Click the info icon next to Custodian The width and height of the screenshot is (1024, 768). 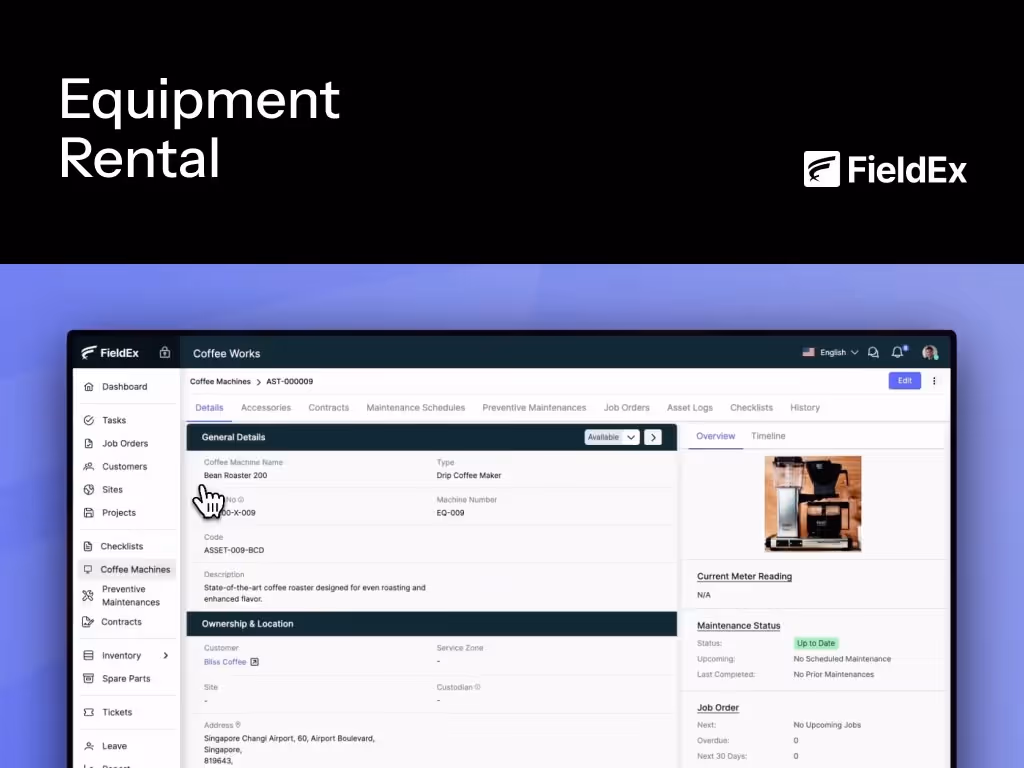click(x=477, y=687)
